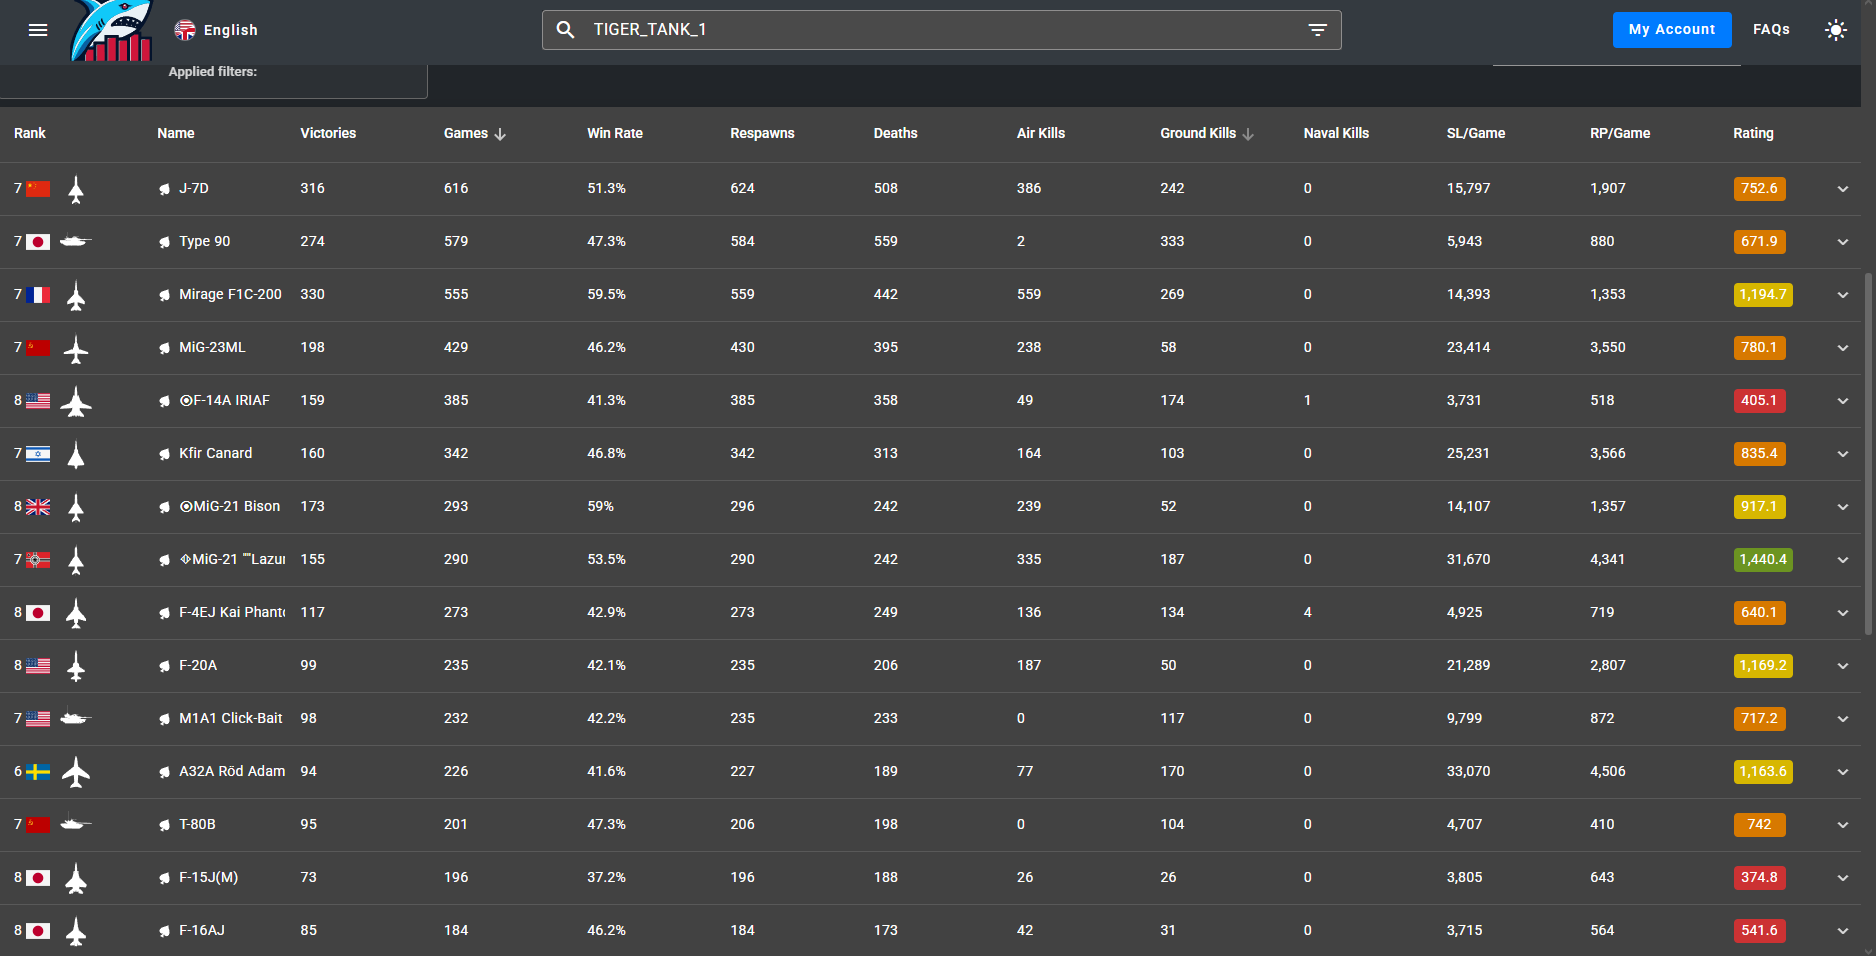This screenshot has height=956, width=1876.
Task: Click the J-7D aircraft type icon
Action: point(76,189)
